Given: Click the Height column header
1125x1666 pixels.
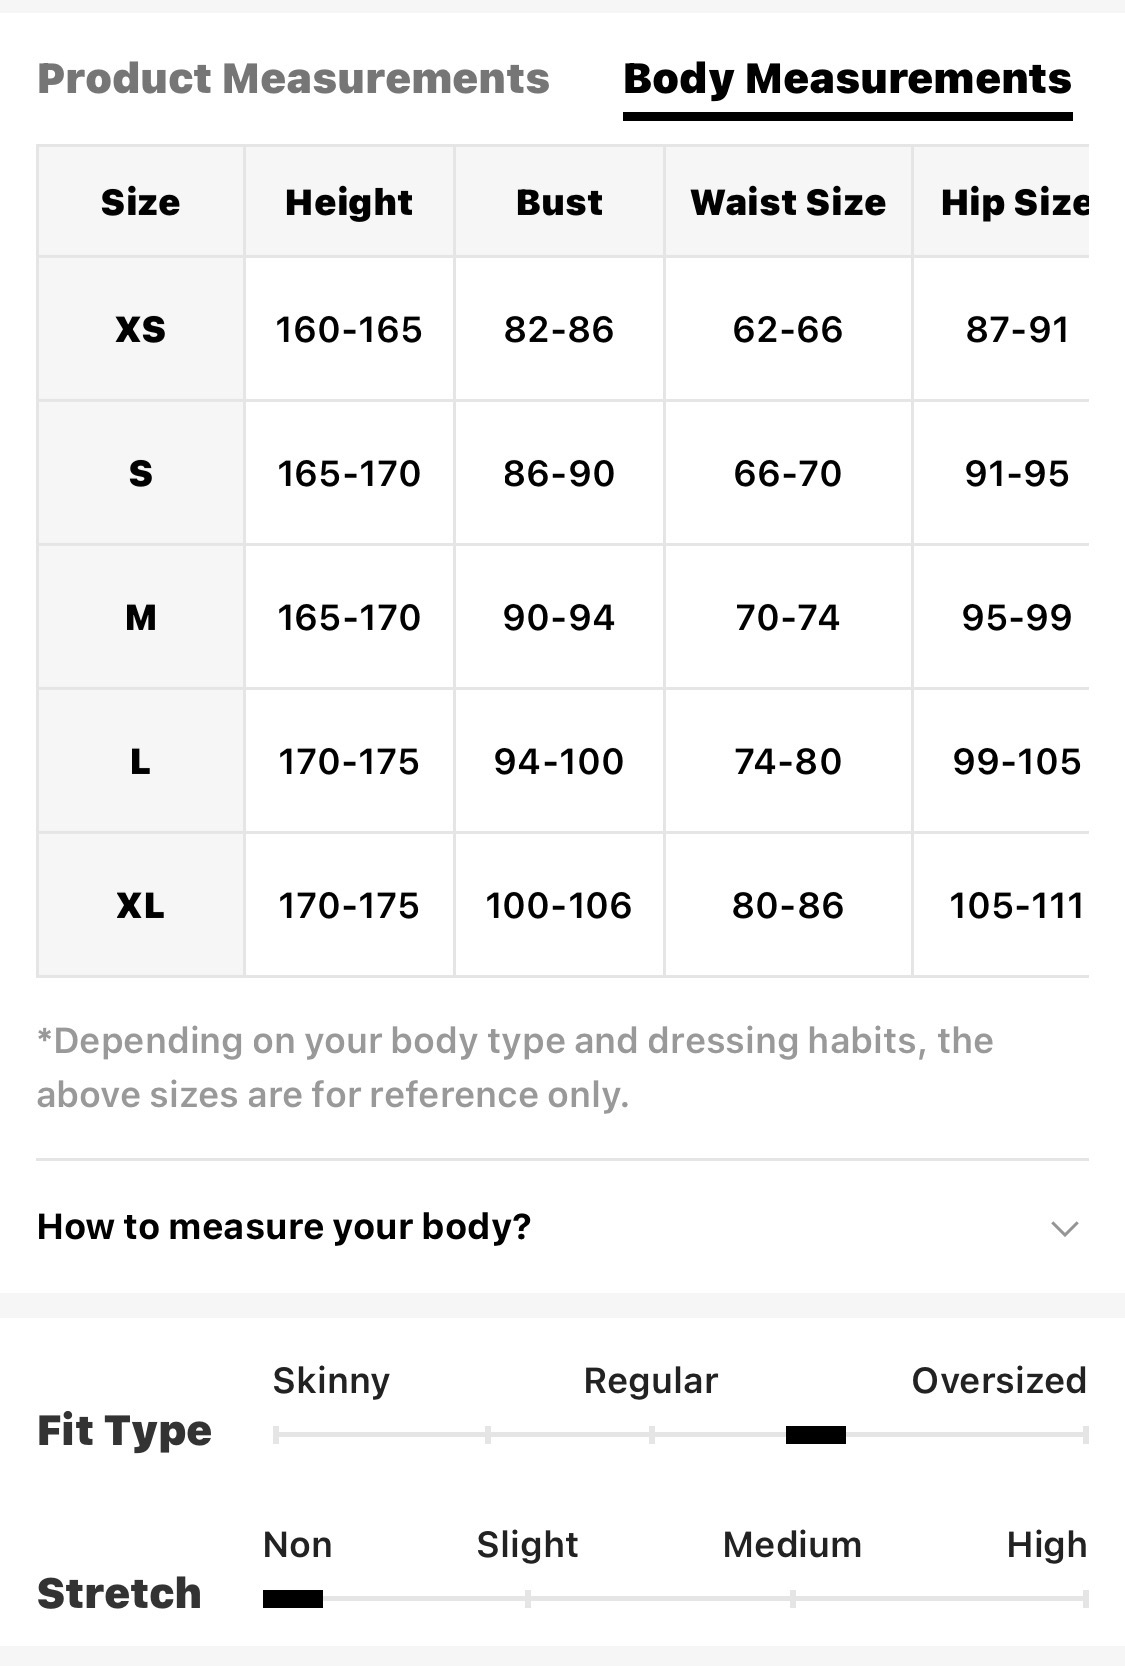Looking at the screenshot, I should point(349,202).
